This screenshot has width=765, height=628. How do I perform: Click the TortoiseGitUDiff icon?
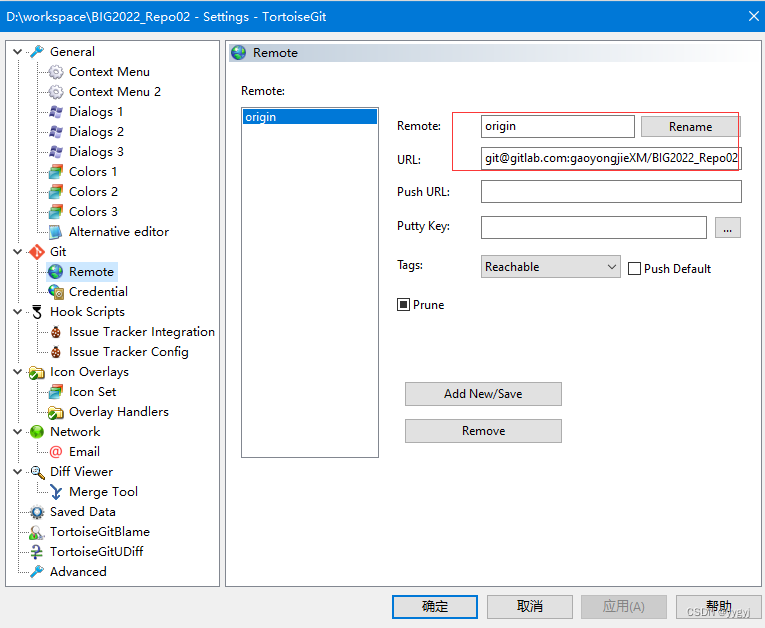(37, 552)
